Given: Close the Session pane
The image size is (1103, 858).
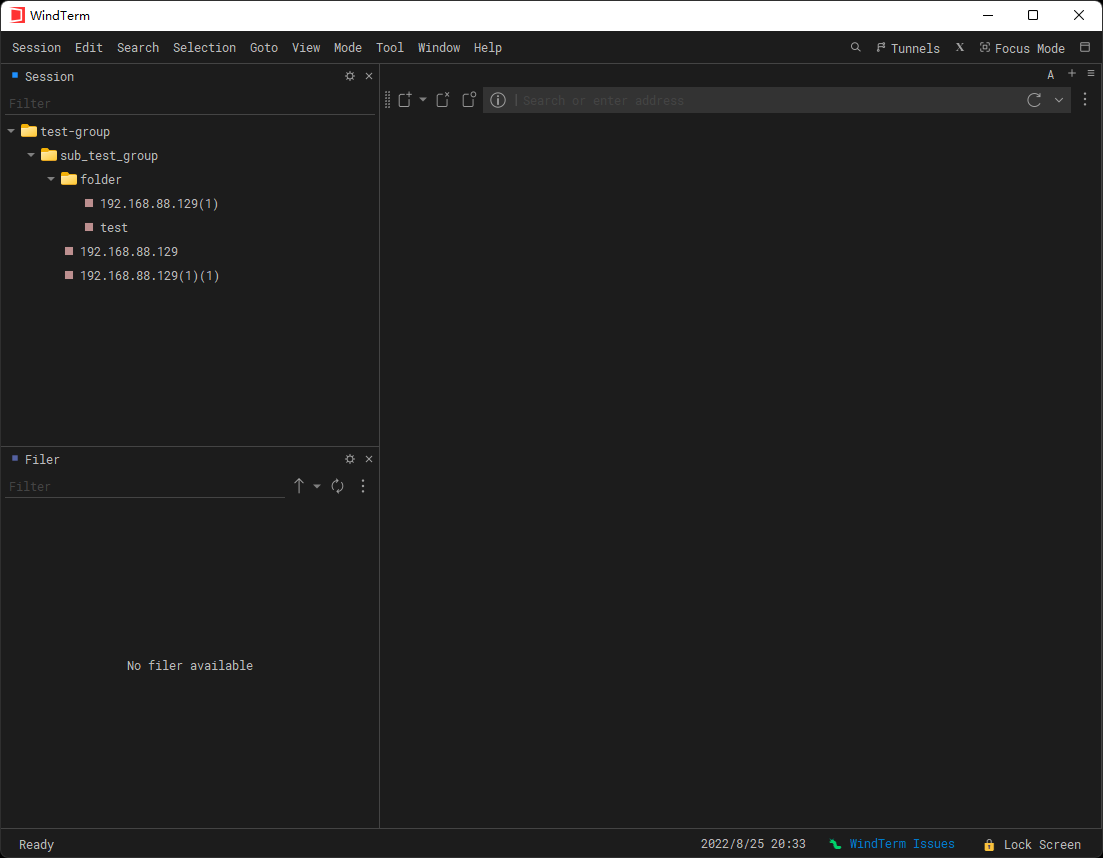Looking at the screenshot, I should 369,76.
